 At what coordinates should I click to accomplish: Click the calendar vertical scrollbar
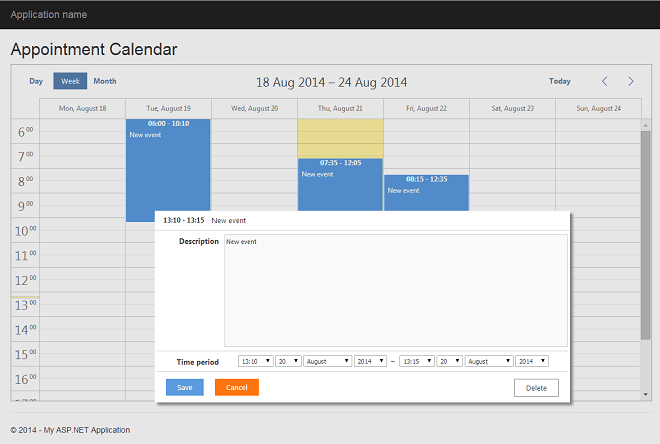tap(645, 235)
